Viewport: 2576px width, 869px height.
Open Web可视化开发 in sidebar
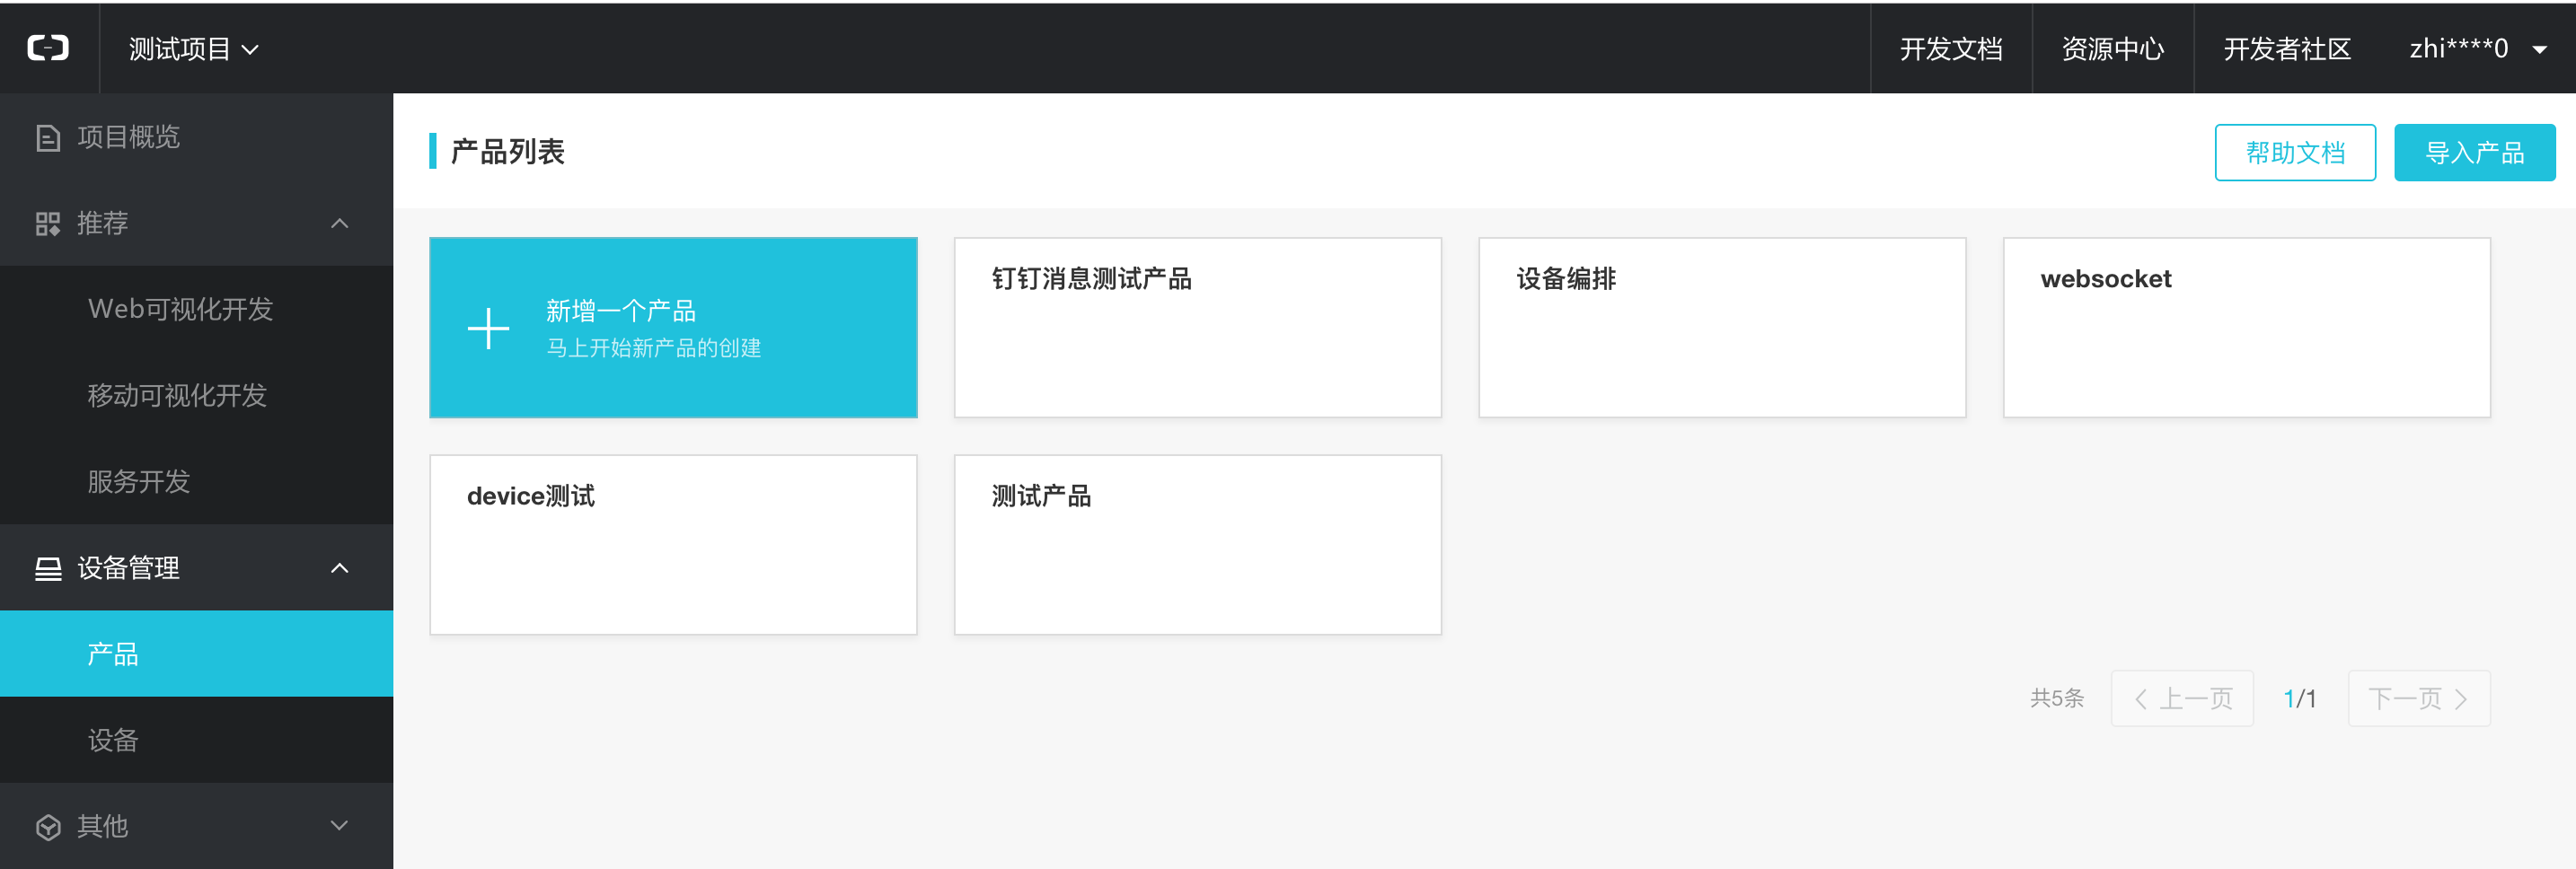pos(180,309)
